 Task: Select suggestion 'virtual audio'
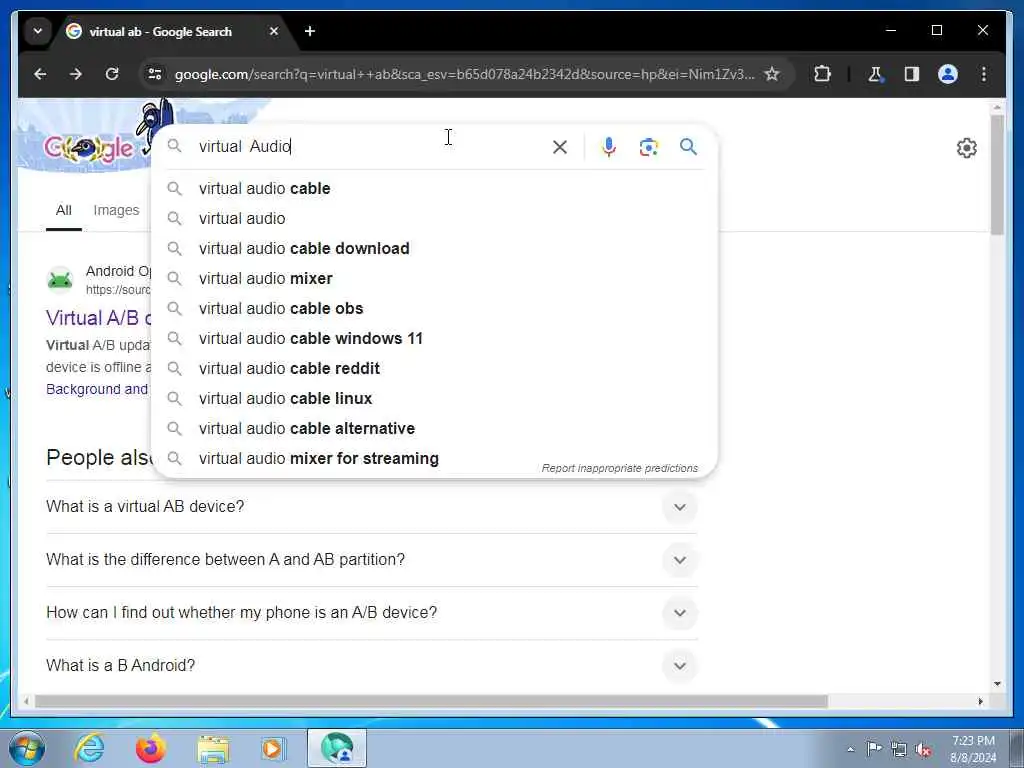(x=434, y=219)
